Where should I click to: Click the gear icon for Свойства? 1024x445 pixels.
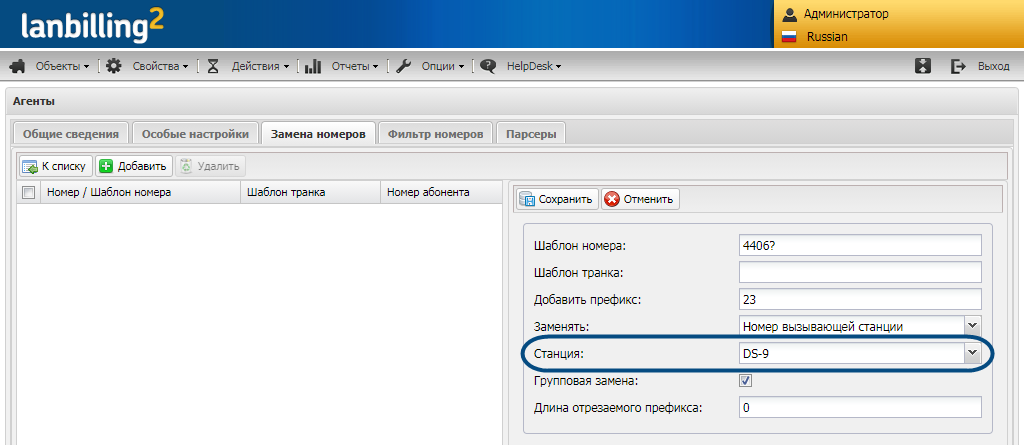[114, 66]
